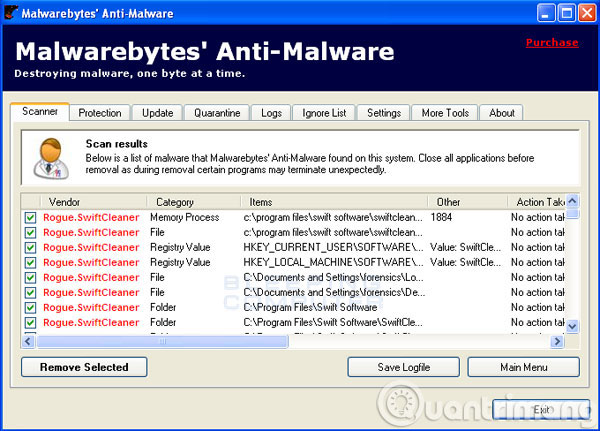Open the More Tools tab

[445, 113]
